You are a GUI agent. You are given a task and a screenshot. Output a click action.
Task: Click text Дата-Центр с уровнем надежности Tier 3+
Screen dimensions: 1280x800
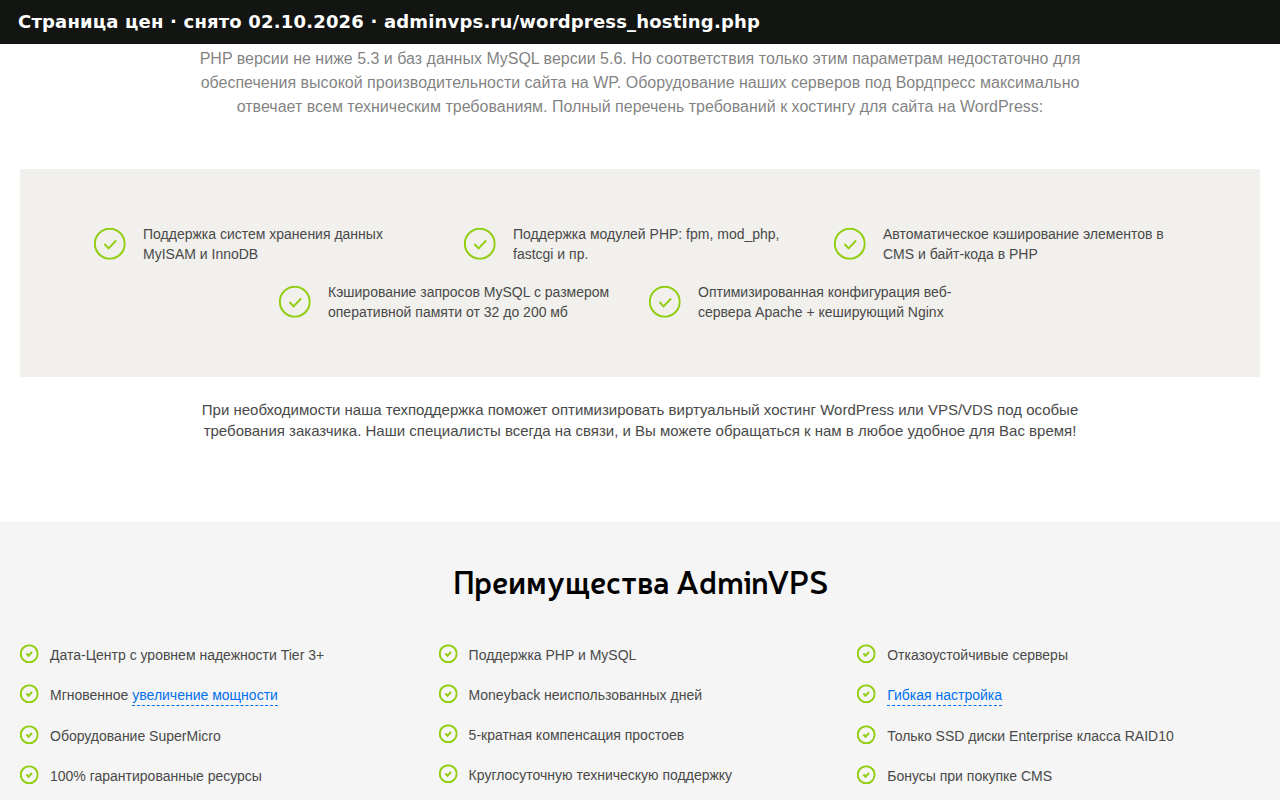[x=187, y=655]
